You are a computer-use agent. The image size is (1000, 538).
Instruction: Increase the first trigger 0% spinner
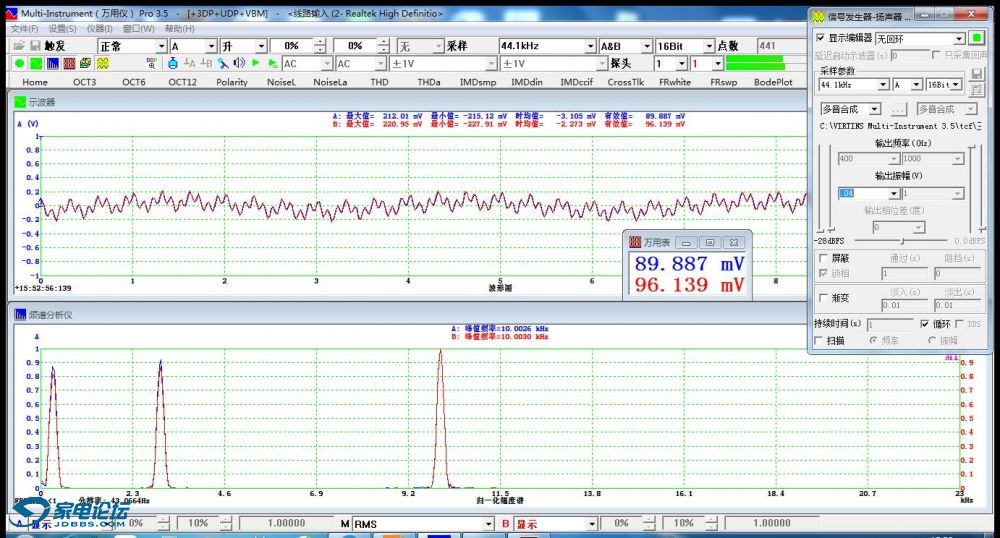pyautogui.click(x=320, y=43)
